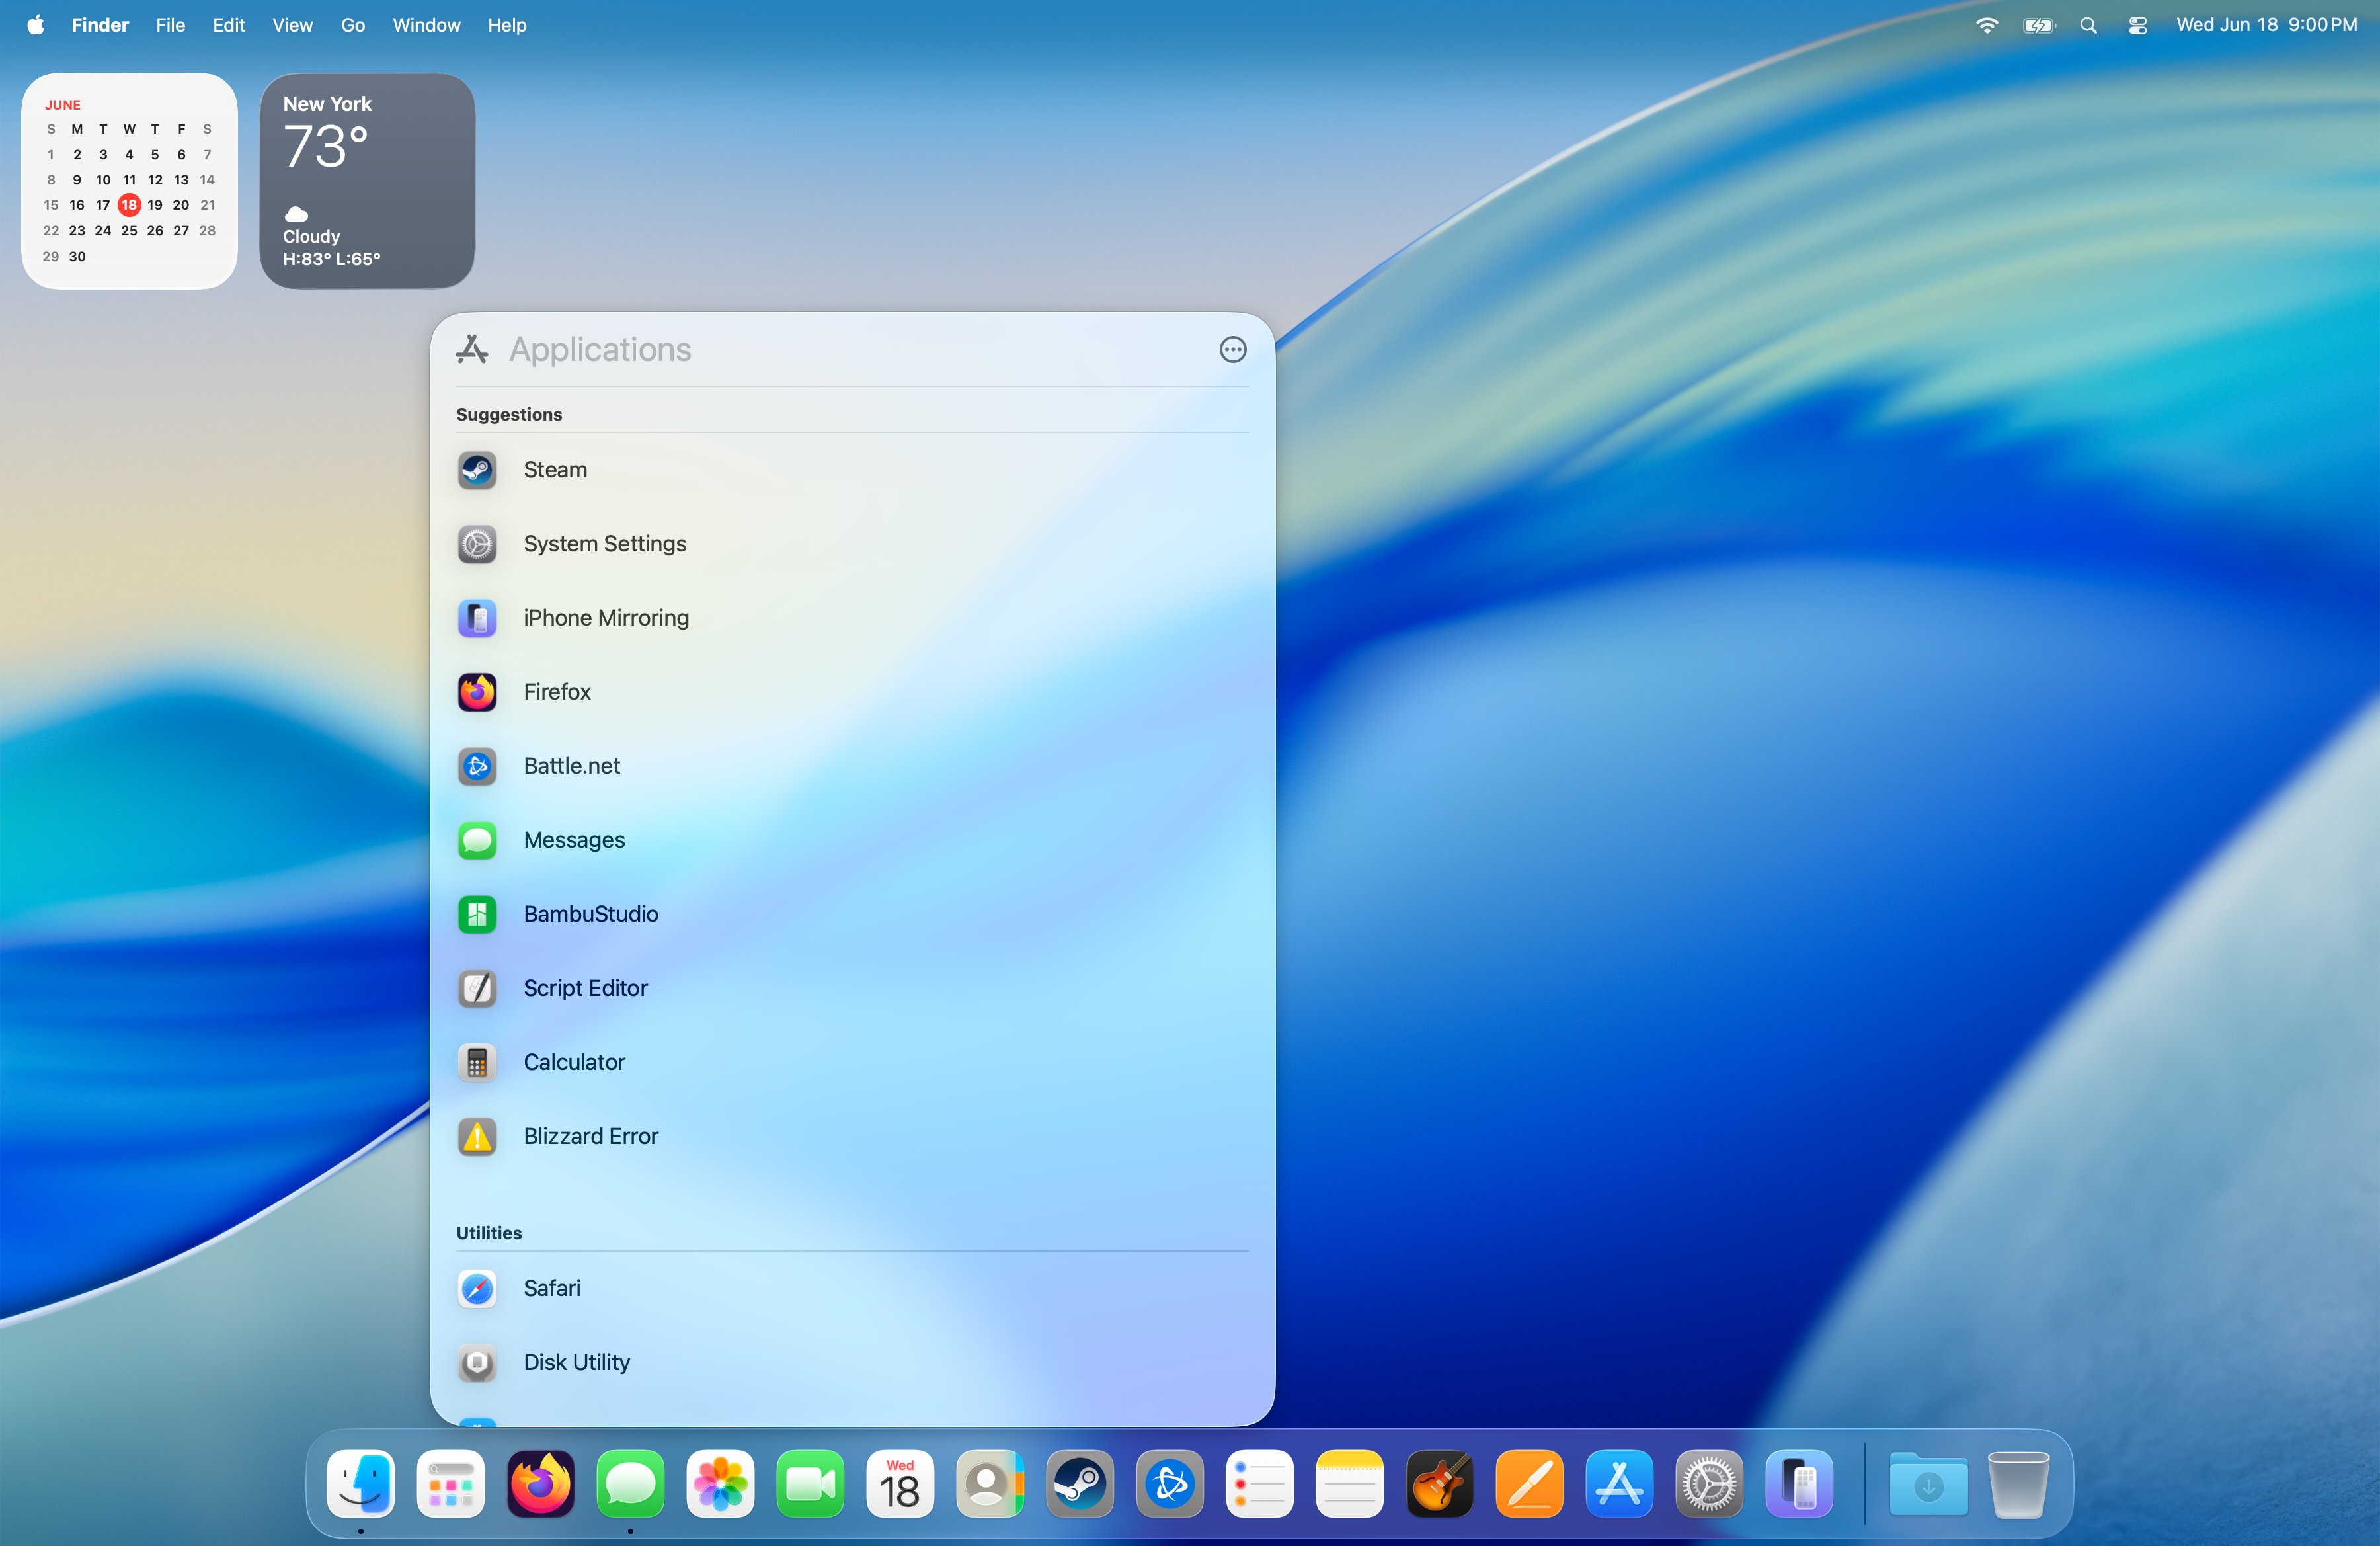
Task: Open Battle.net in the app list
Action: click(x=852, y=766)
